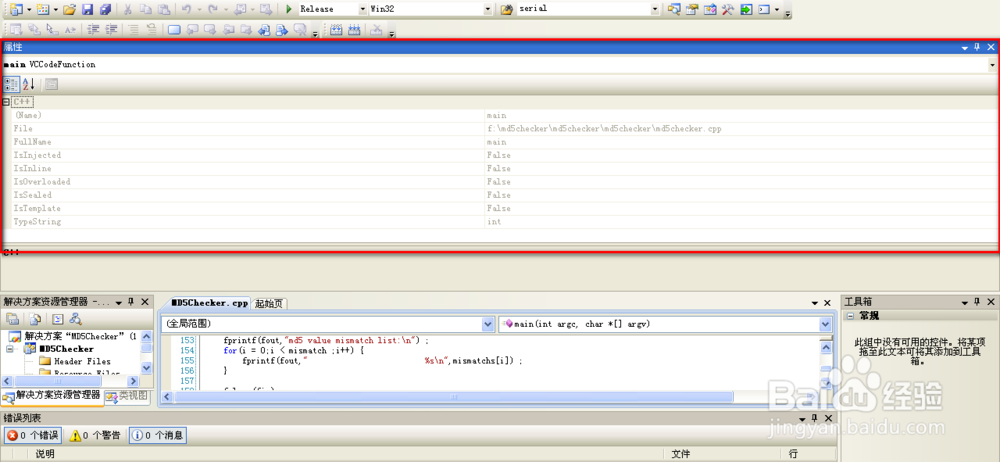This screenshot has width=1000, height=462.
Task: Switch to the MD5Checker.cpp editor tab
Action: point(210,303)
